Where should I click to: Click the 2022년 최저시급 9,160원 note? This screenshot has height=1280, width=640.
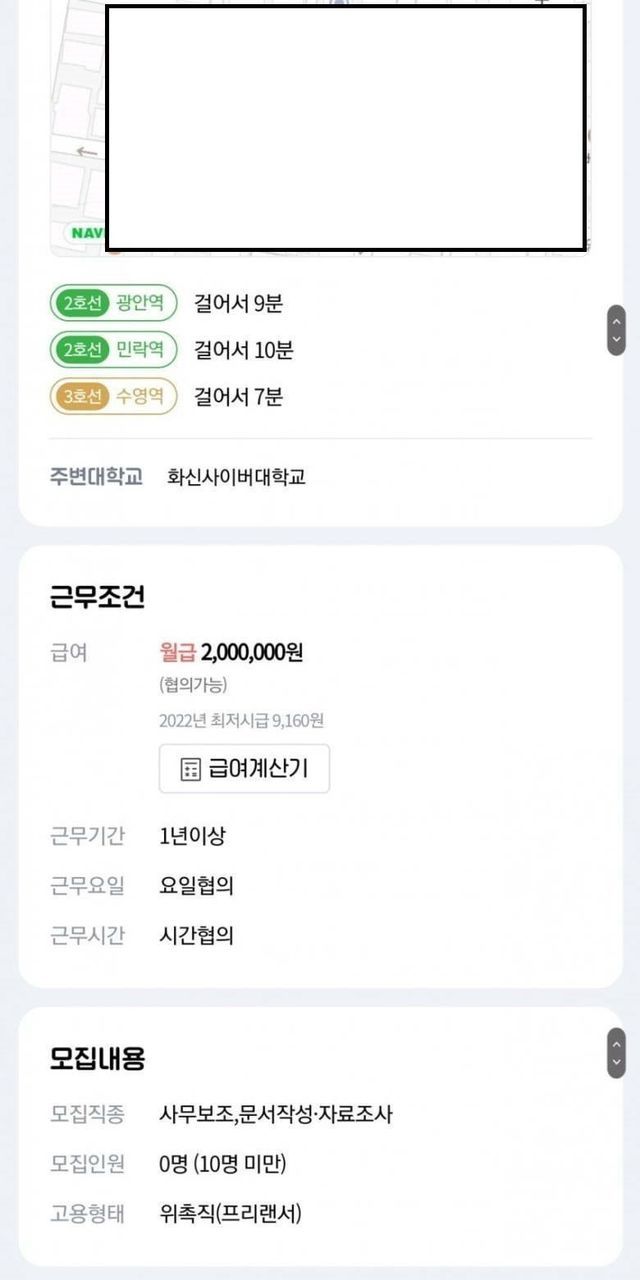click(241, 720)
